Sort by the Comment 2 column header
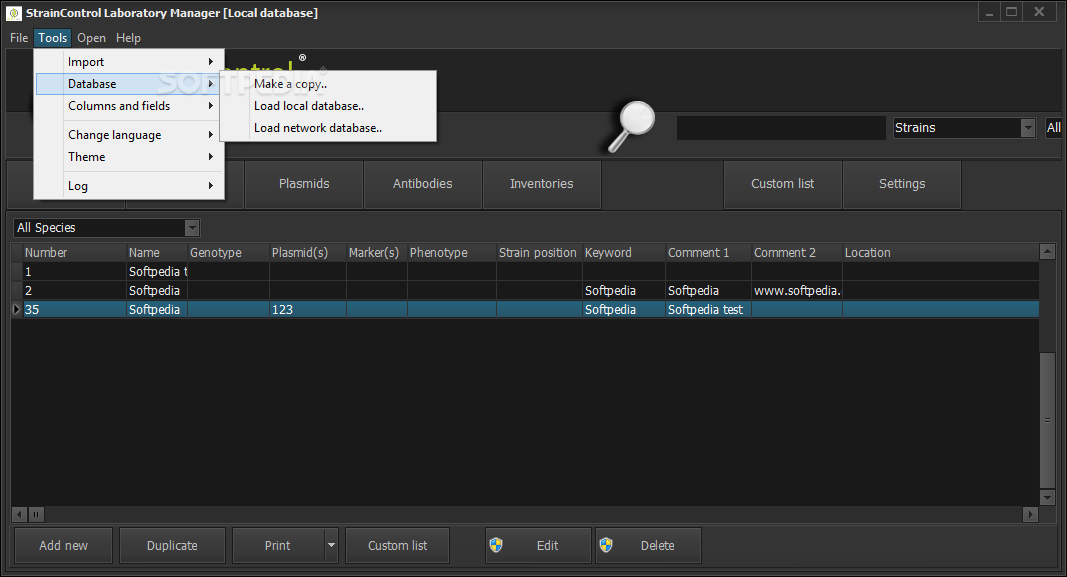This screenshot has width=1067, height=577. (x=797, y=252)
